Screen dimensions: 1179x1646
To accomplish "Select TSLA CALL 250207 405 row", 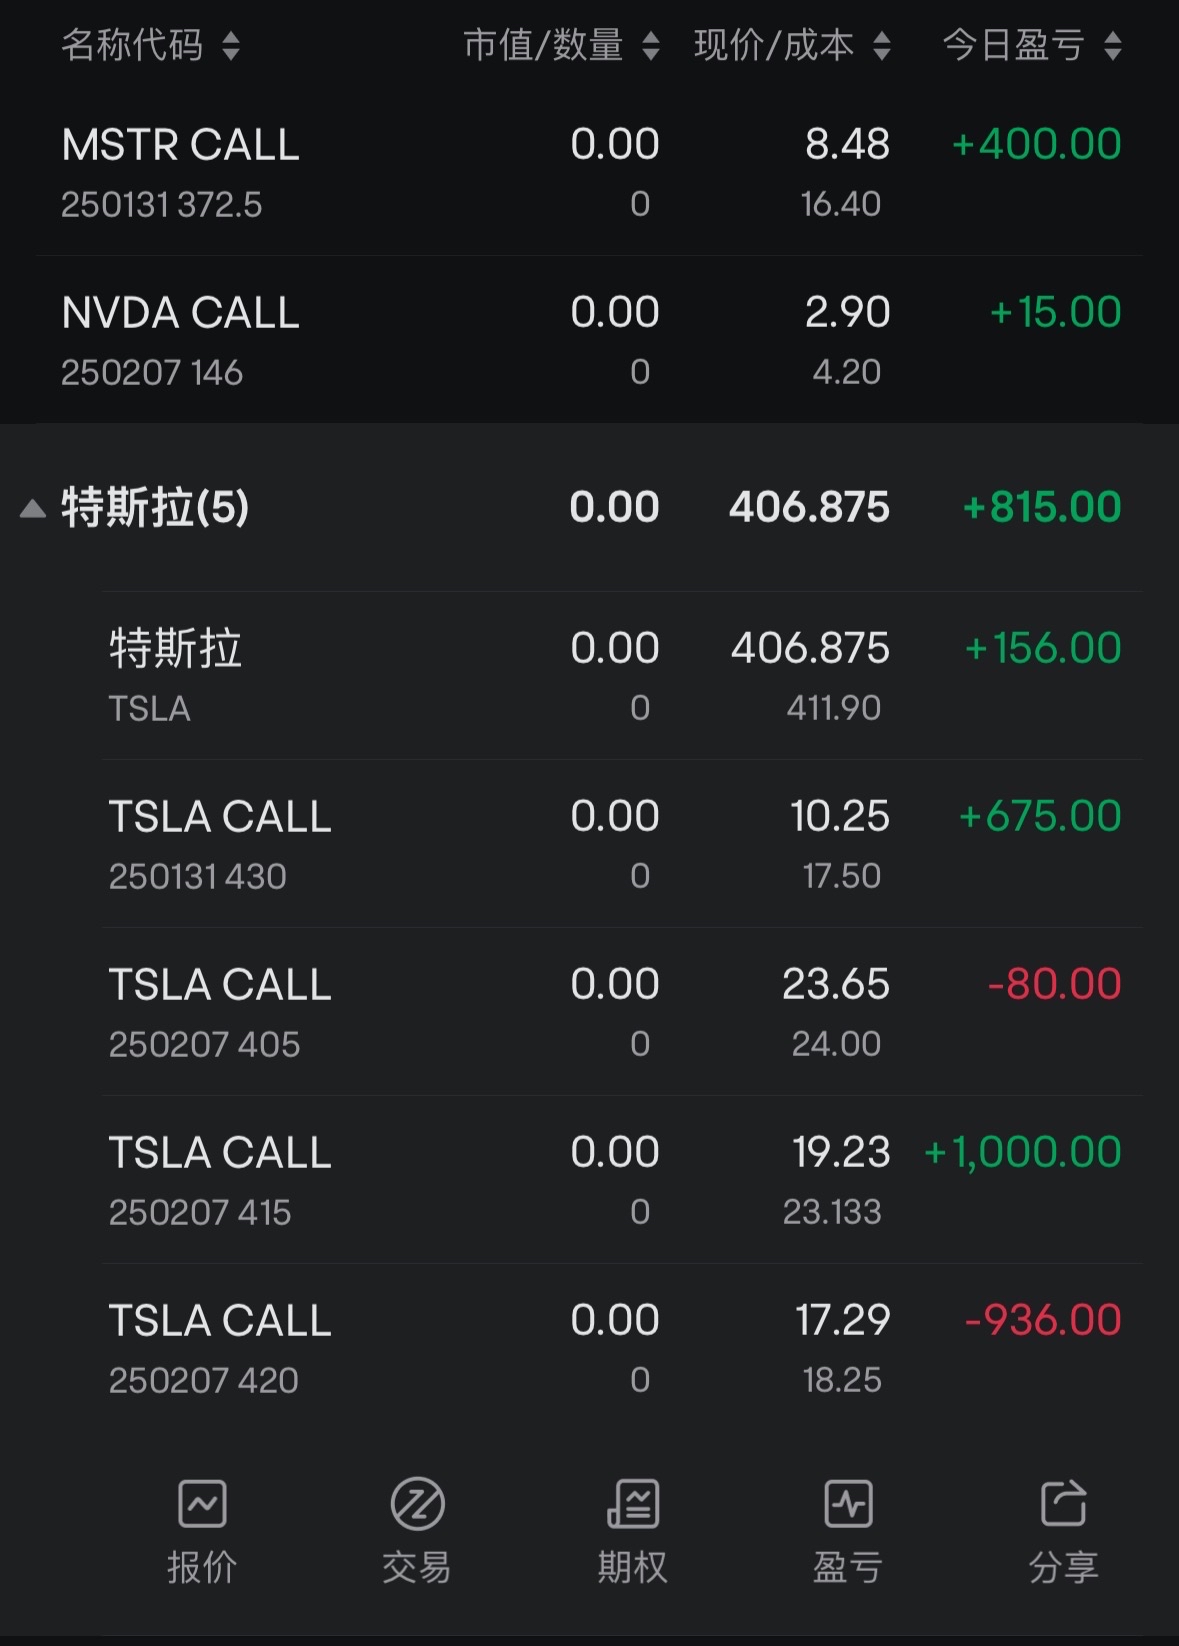I will tap(622, 1011).
